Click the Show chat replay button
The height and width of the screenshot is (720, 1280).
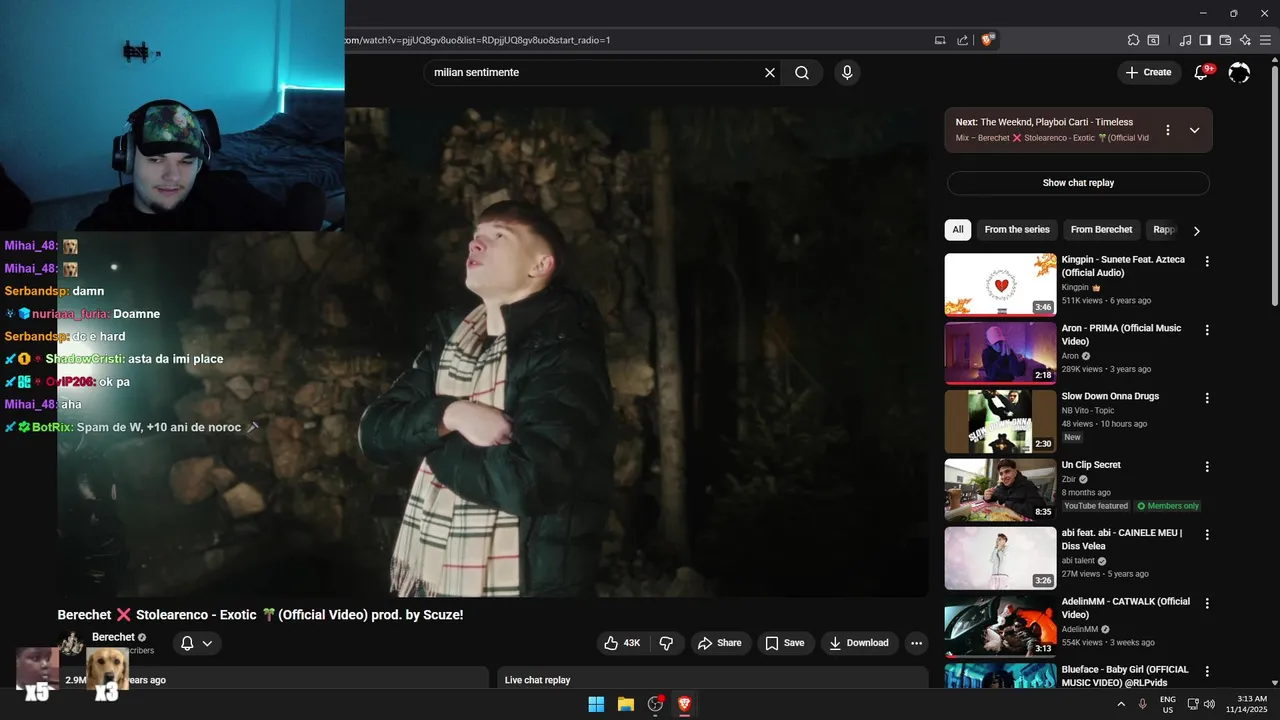click(1078, 183)
